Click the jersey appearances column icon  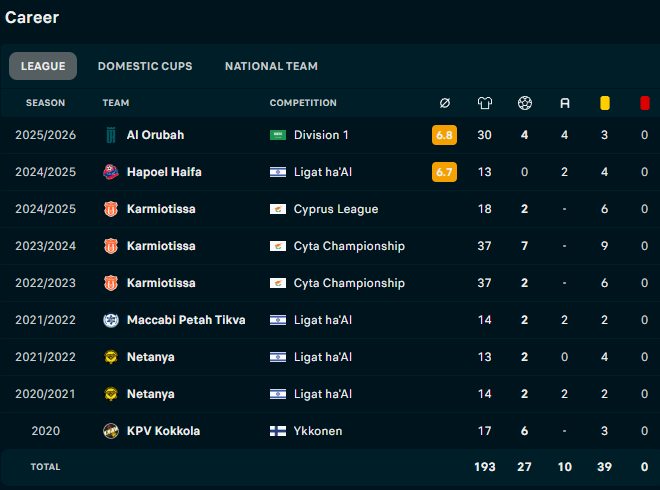tap(484, 103)
